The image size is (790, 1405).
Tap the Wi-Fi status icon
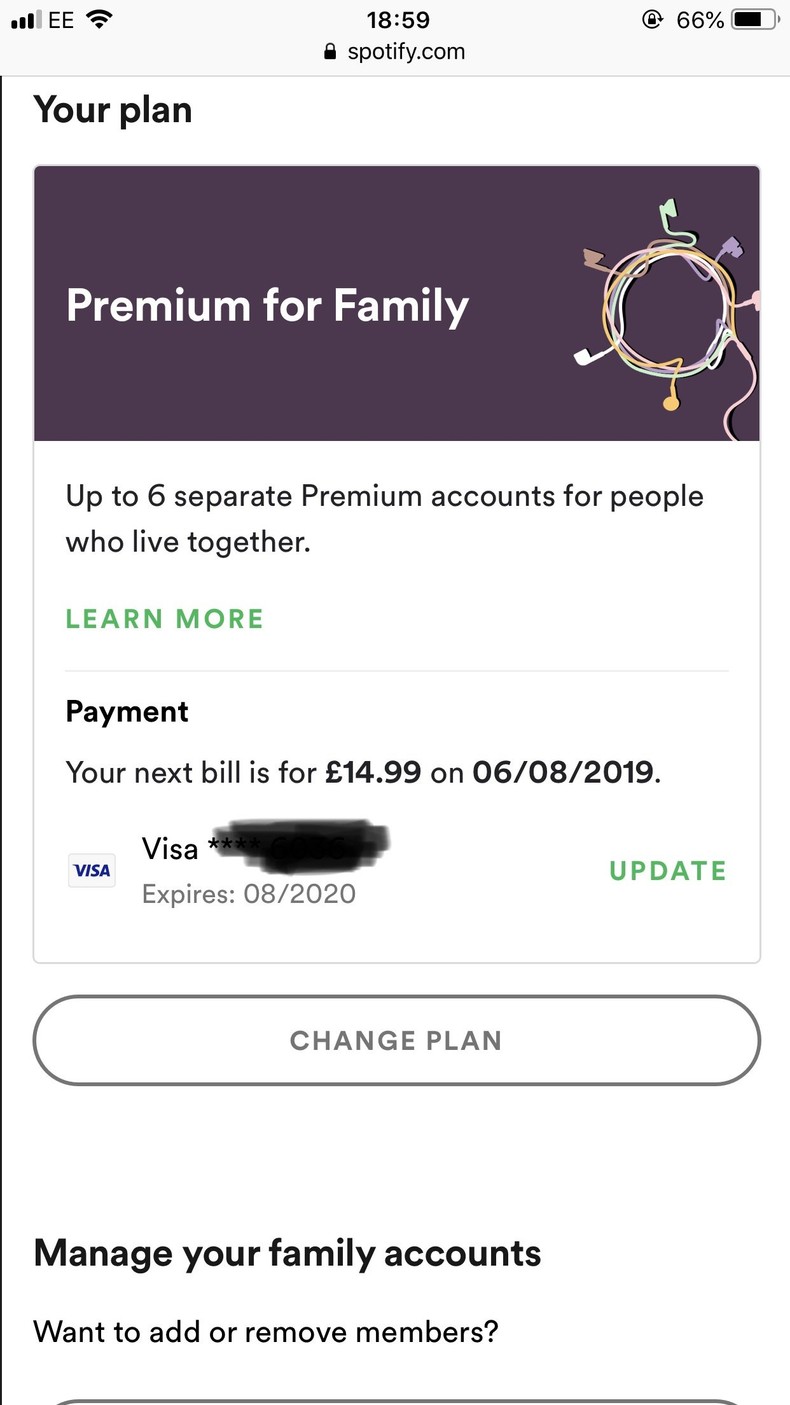[98, 20]
